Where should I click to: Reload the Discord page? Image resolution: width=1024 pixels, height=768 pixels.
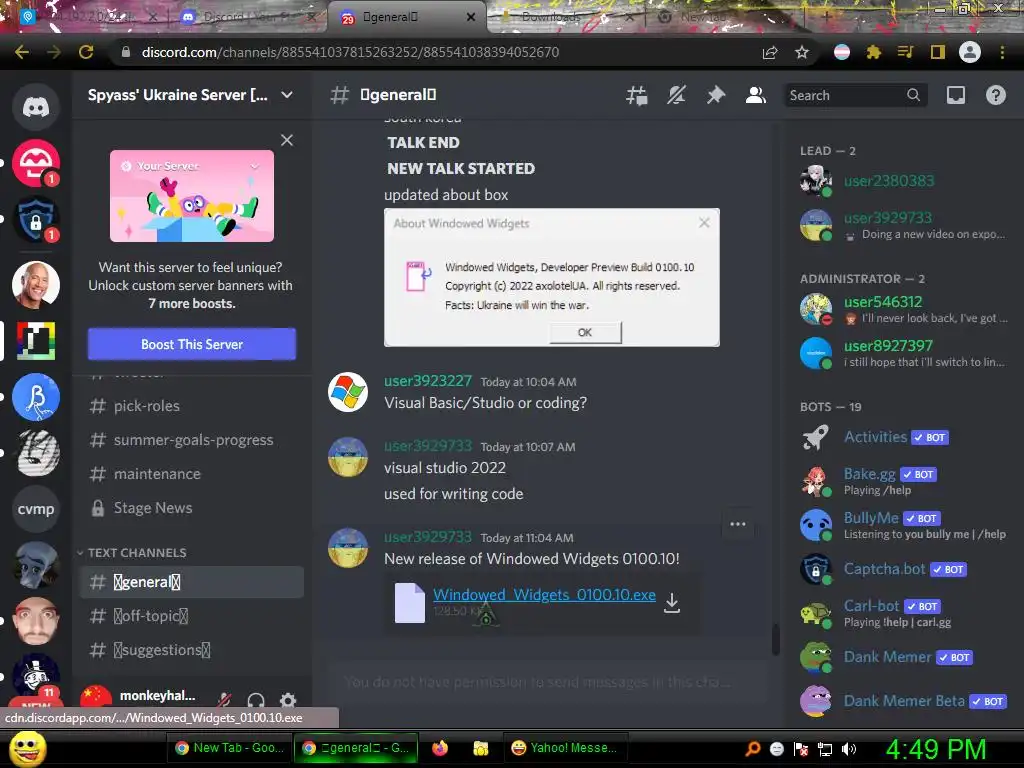[86, 52]
